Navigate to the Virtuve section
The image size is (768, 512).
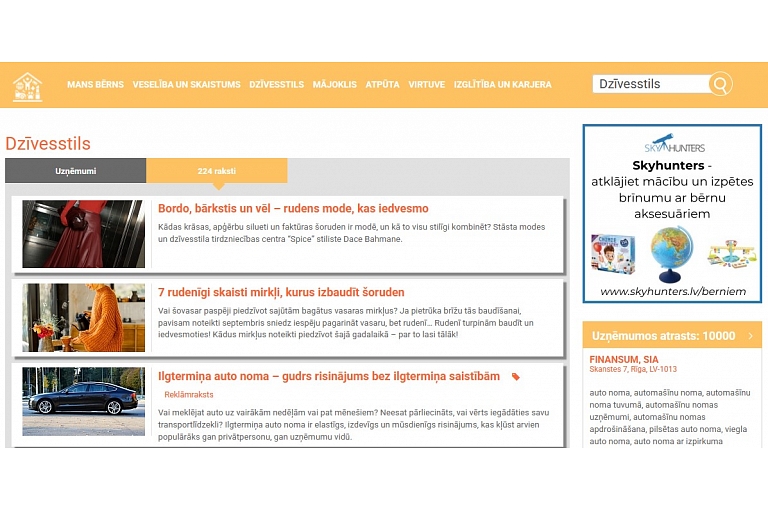point(426,85)
